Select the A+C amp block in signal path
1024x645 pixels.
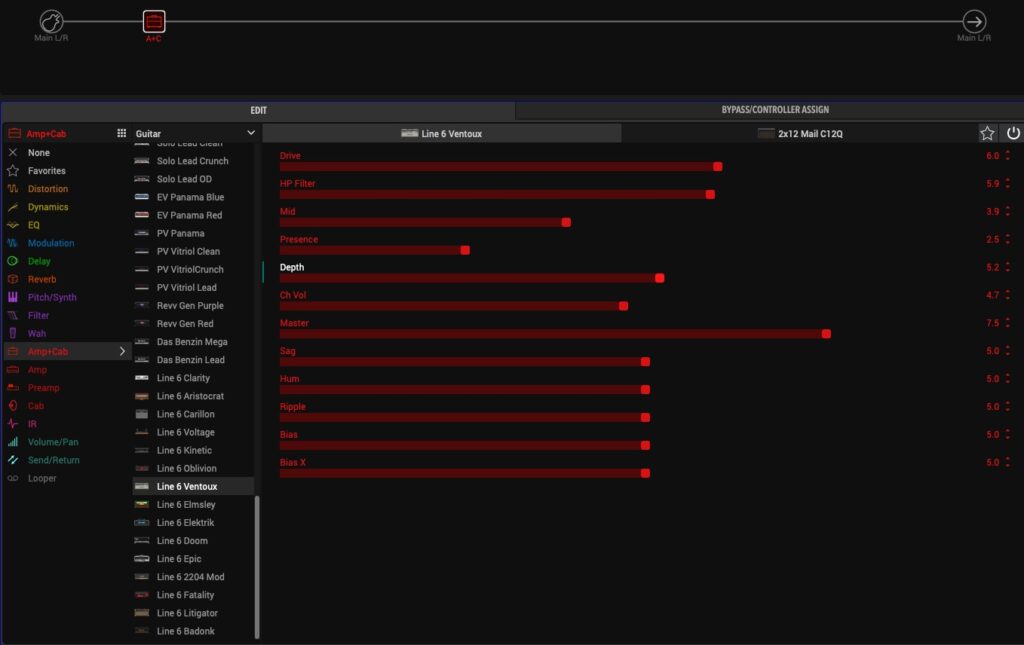[153, 21]
